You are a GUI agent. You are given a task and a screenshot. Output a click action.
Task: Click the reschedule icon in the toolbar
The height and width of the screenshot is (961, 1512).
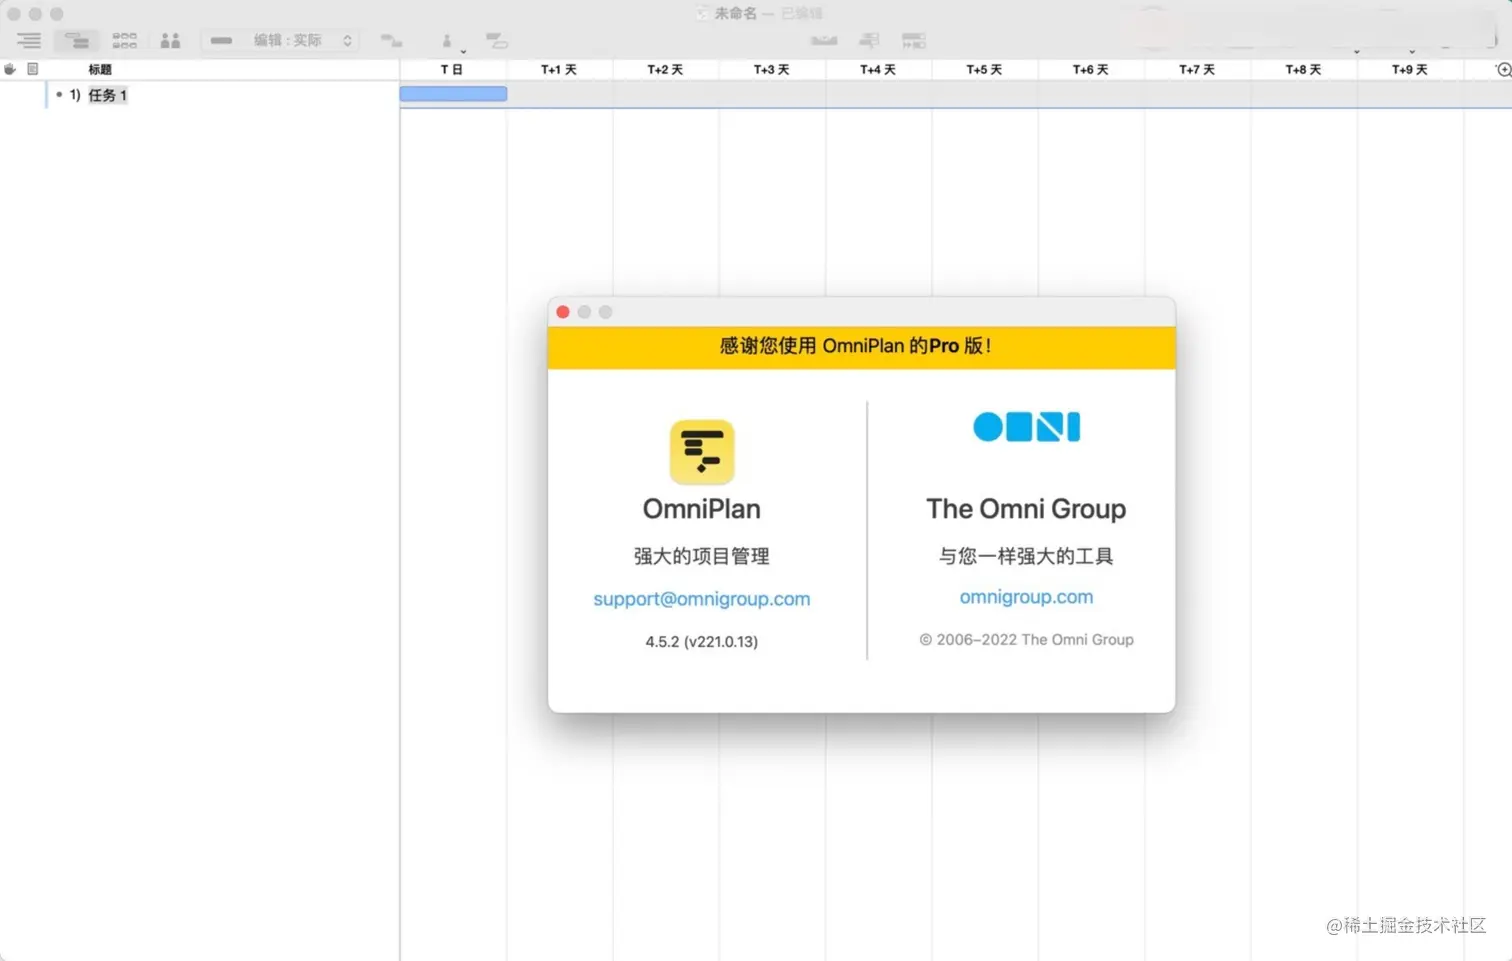click(869, 40)
